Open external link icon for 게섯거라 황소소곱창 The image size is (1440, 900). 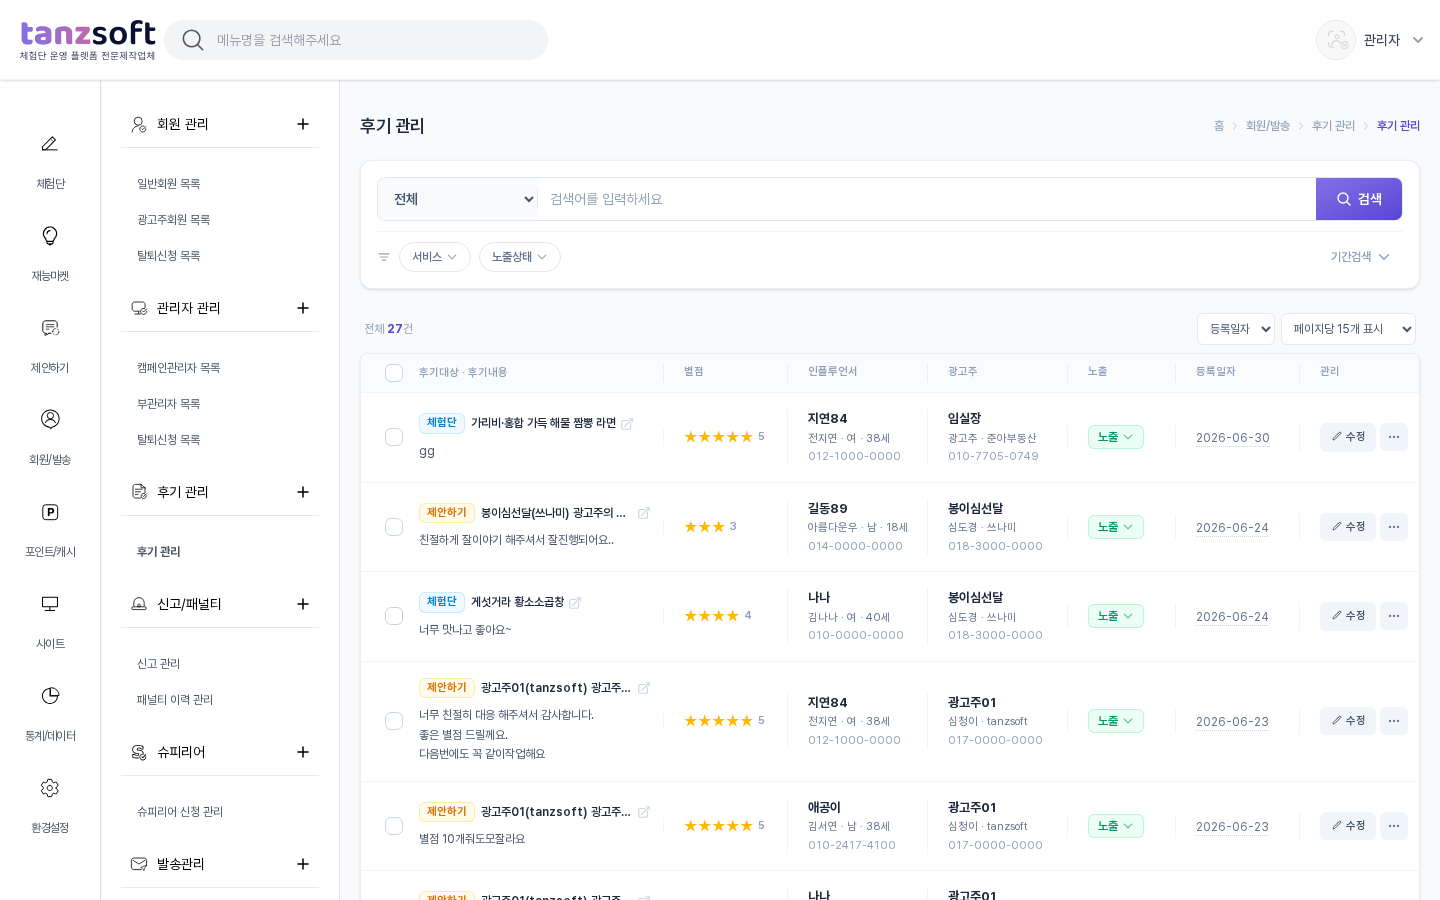[x=575, y=603]
